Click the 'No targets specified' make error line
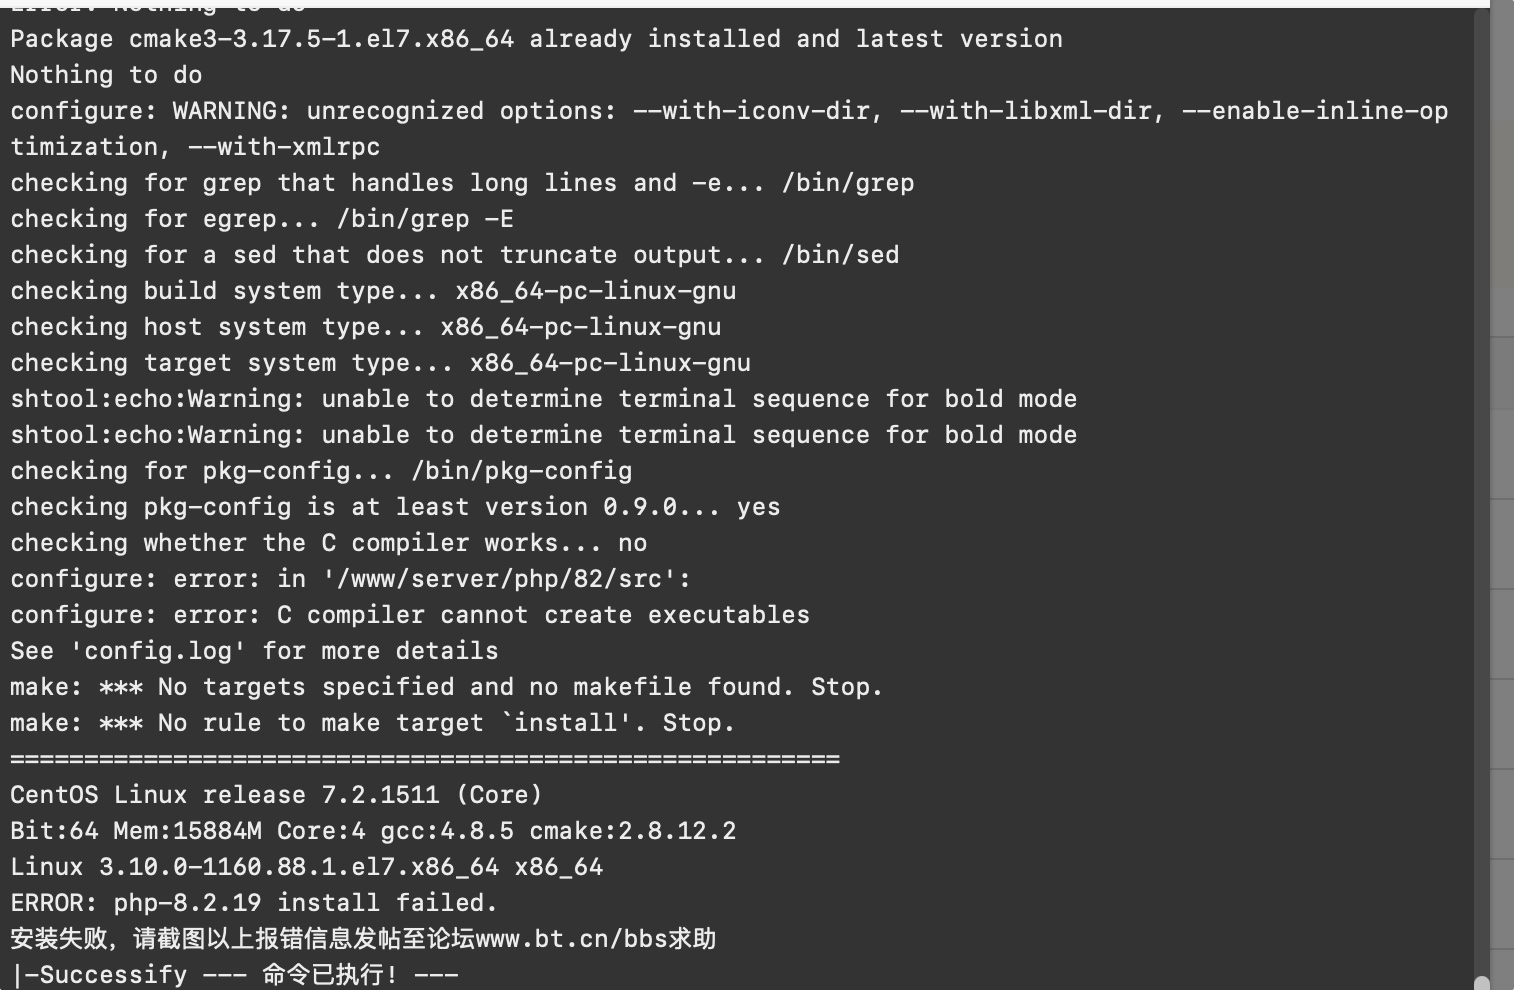Viewport: 1514px width, 990px height. click(446, 687)
